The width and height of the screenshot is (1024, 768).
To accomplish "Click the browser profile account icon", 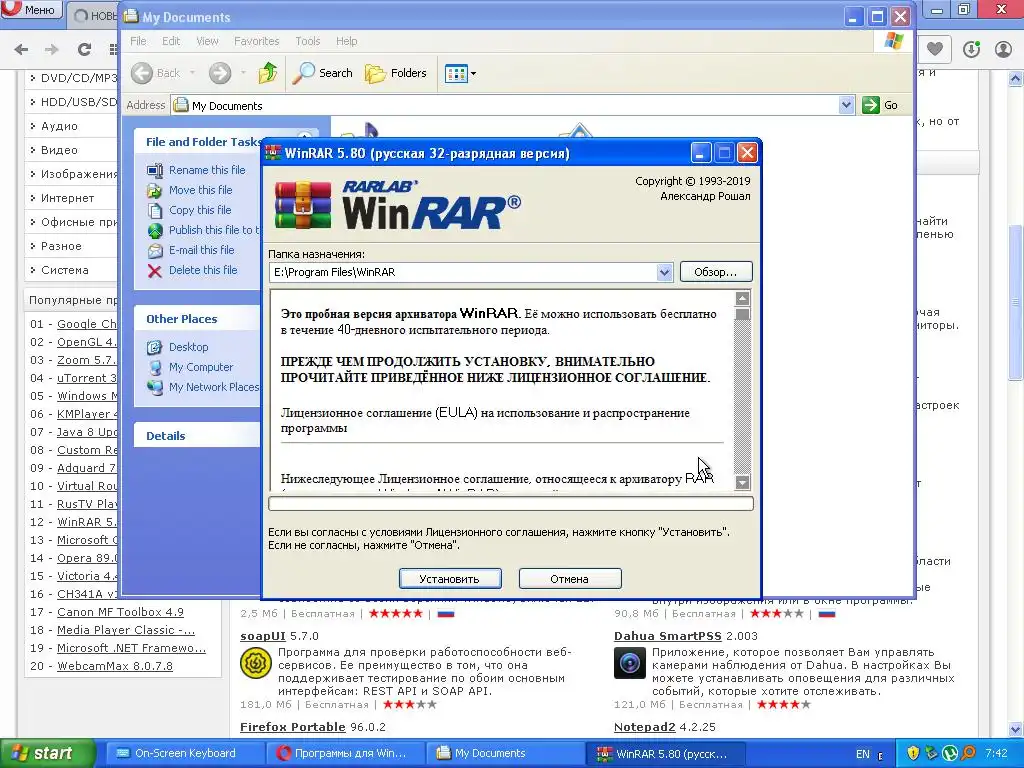I will (x=1004, y=49).
